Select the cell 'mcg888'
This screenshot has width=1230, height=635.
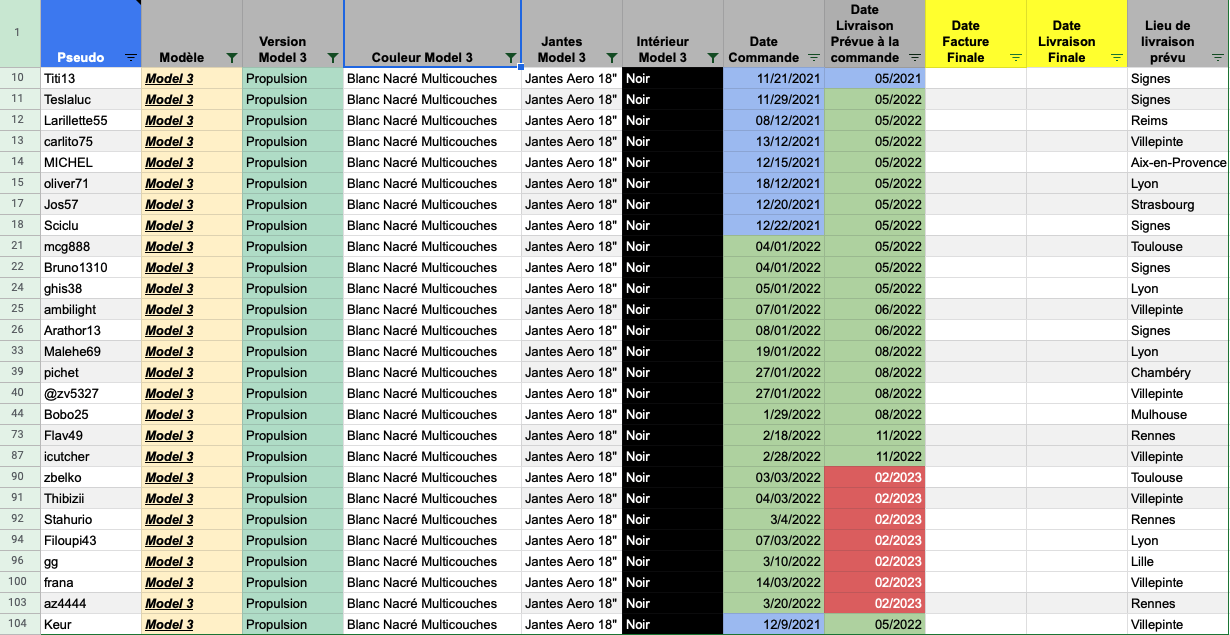coord(91,246)
